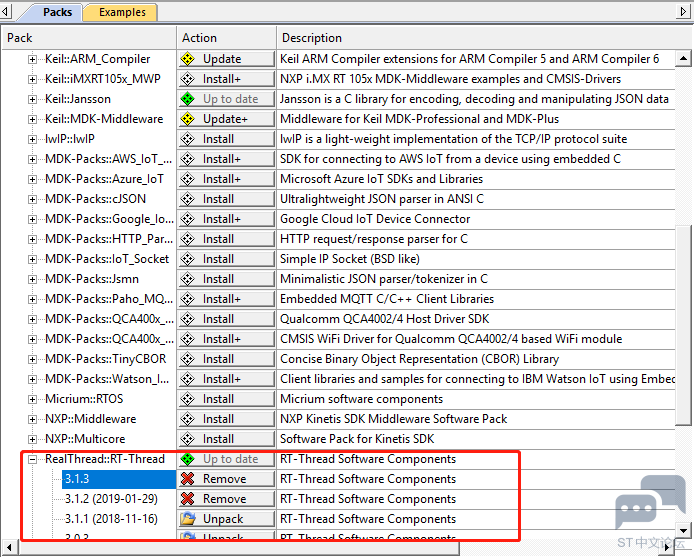Viewport: 694px width, 558px height.
Task: Select MDK-Packs::TinyCBOR pack name
Action: 105,359
